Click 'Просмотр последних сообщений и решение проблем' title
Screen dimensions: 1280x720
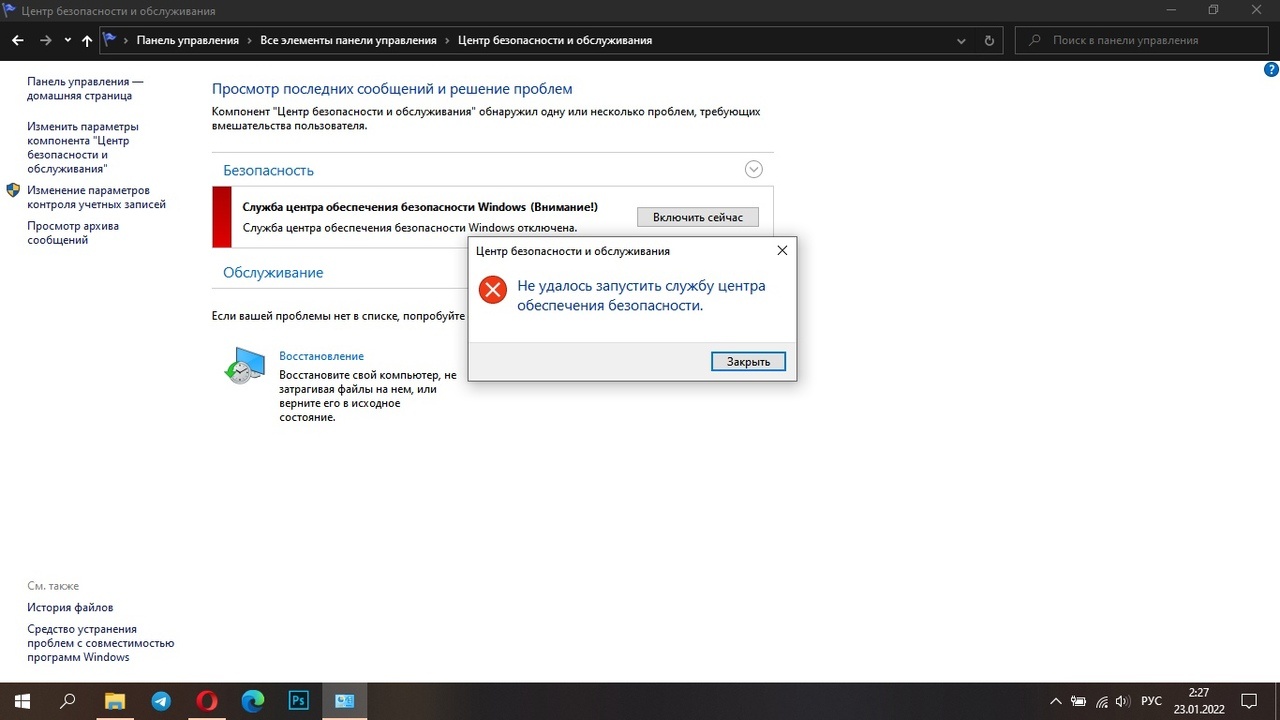point(392,89)
